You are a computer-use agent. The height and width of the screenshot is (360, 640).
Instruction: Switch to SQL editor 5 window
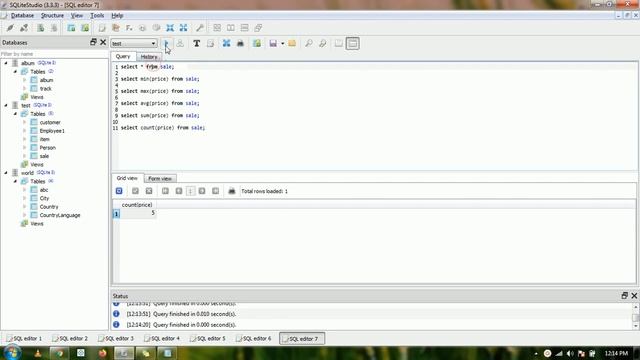[x=208, y=338]
